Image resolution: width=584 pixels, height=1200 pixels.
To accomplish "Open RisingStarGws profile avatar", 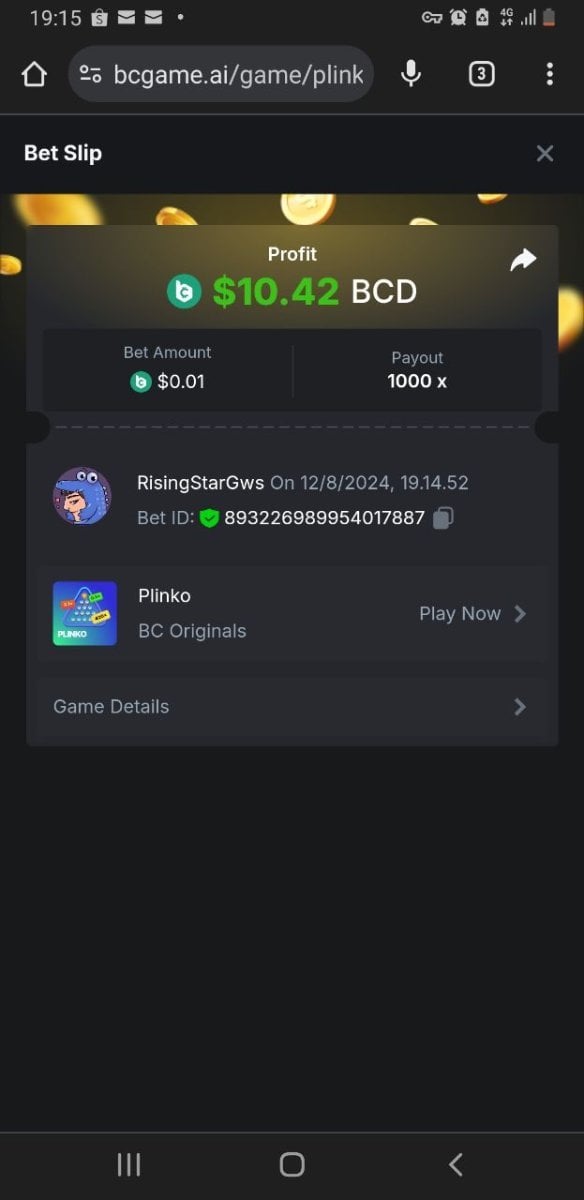I will [x=82, y=496].
